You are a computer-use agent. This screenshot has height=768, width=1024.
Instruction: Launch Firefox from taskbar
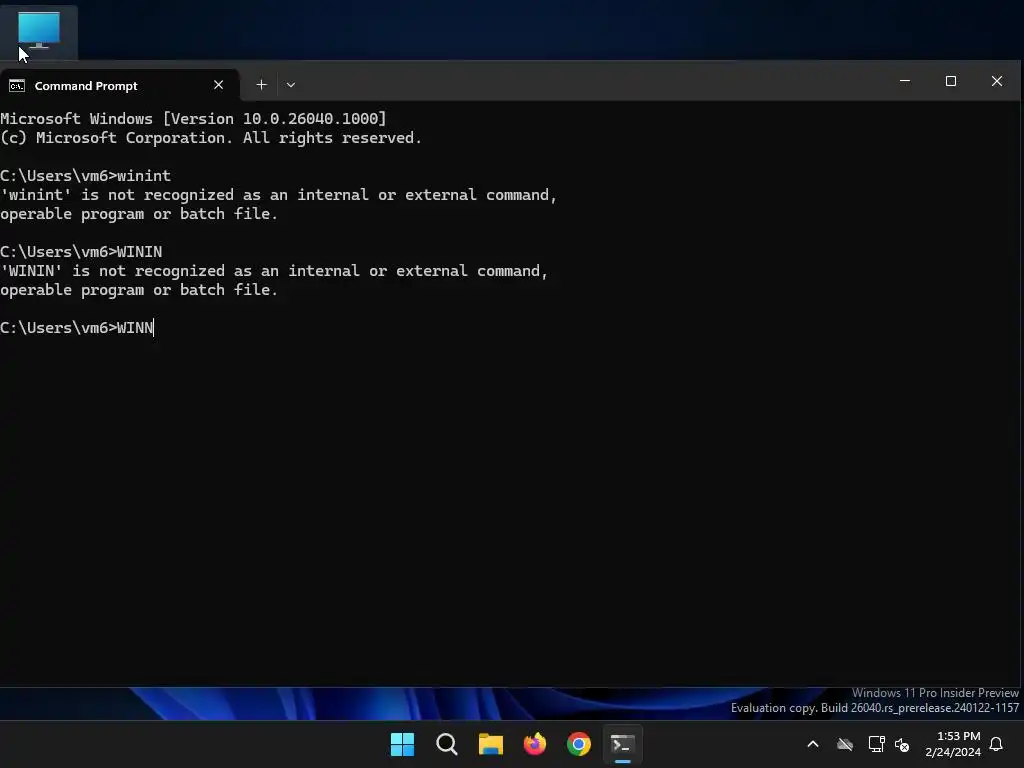tap(535, 744)
